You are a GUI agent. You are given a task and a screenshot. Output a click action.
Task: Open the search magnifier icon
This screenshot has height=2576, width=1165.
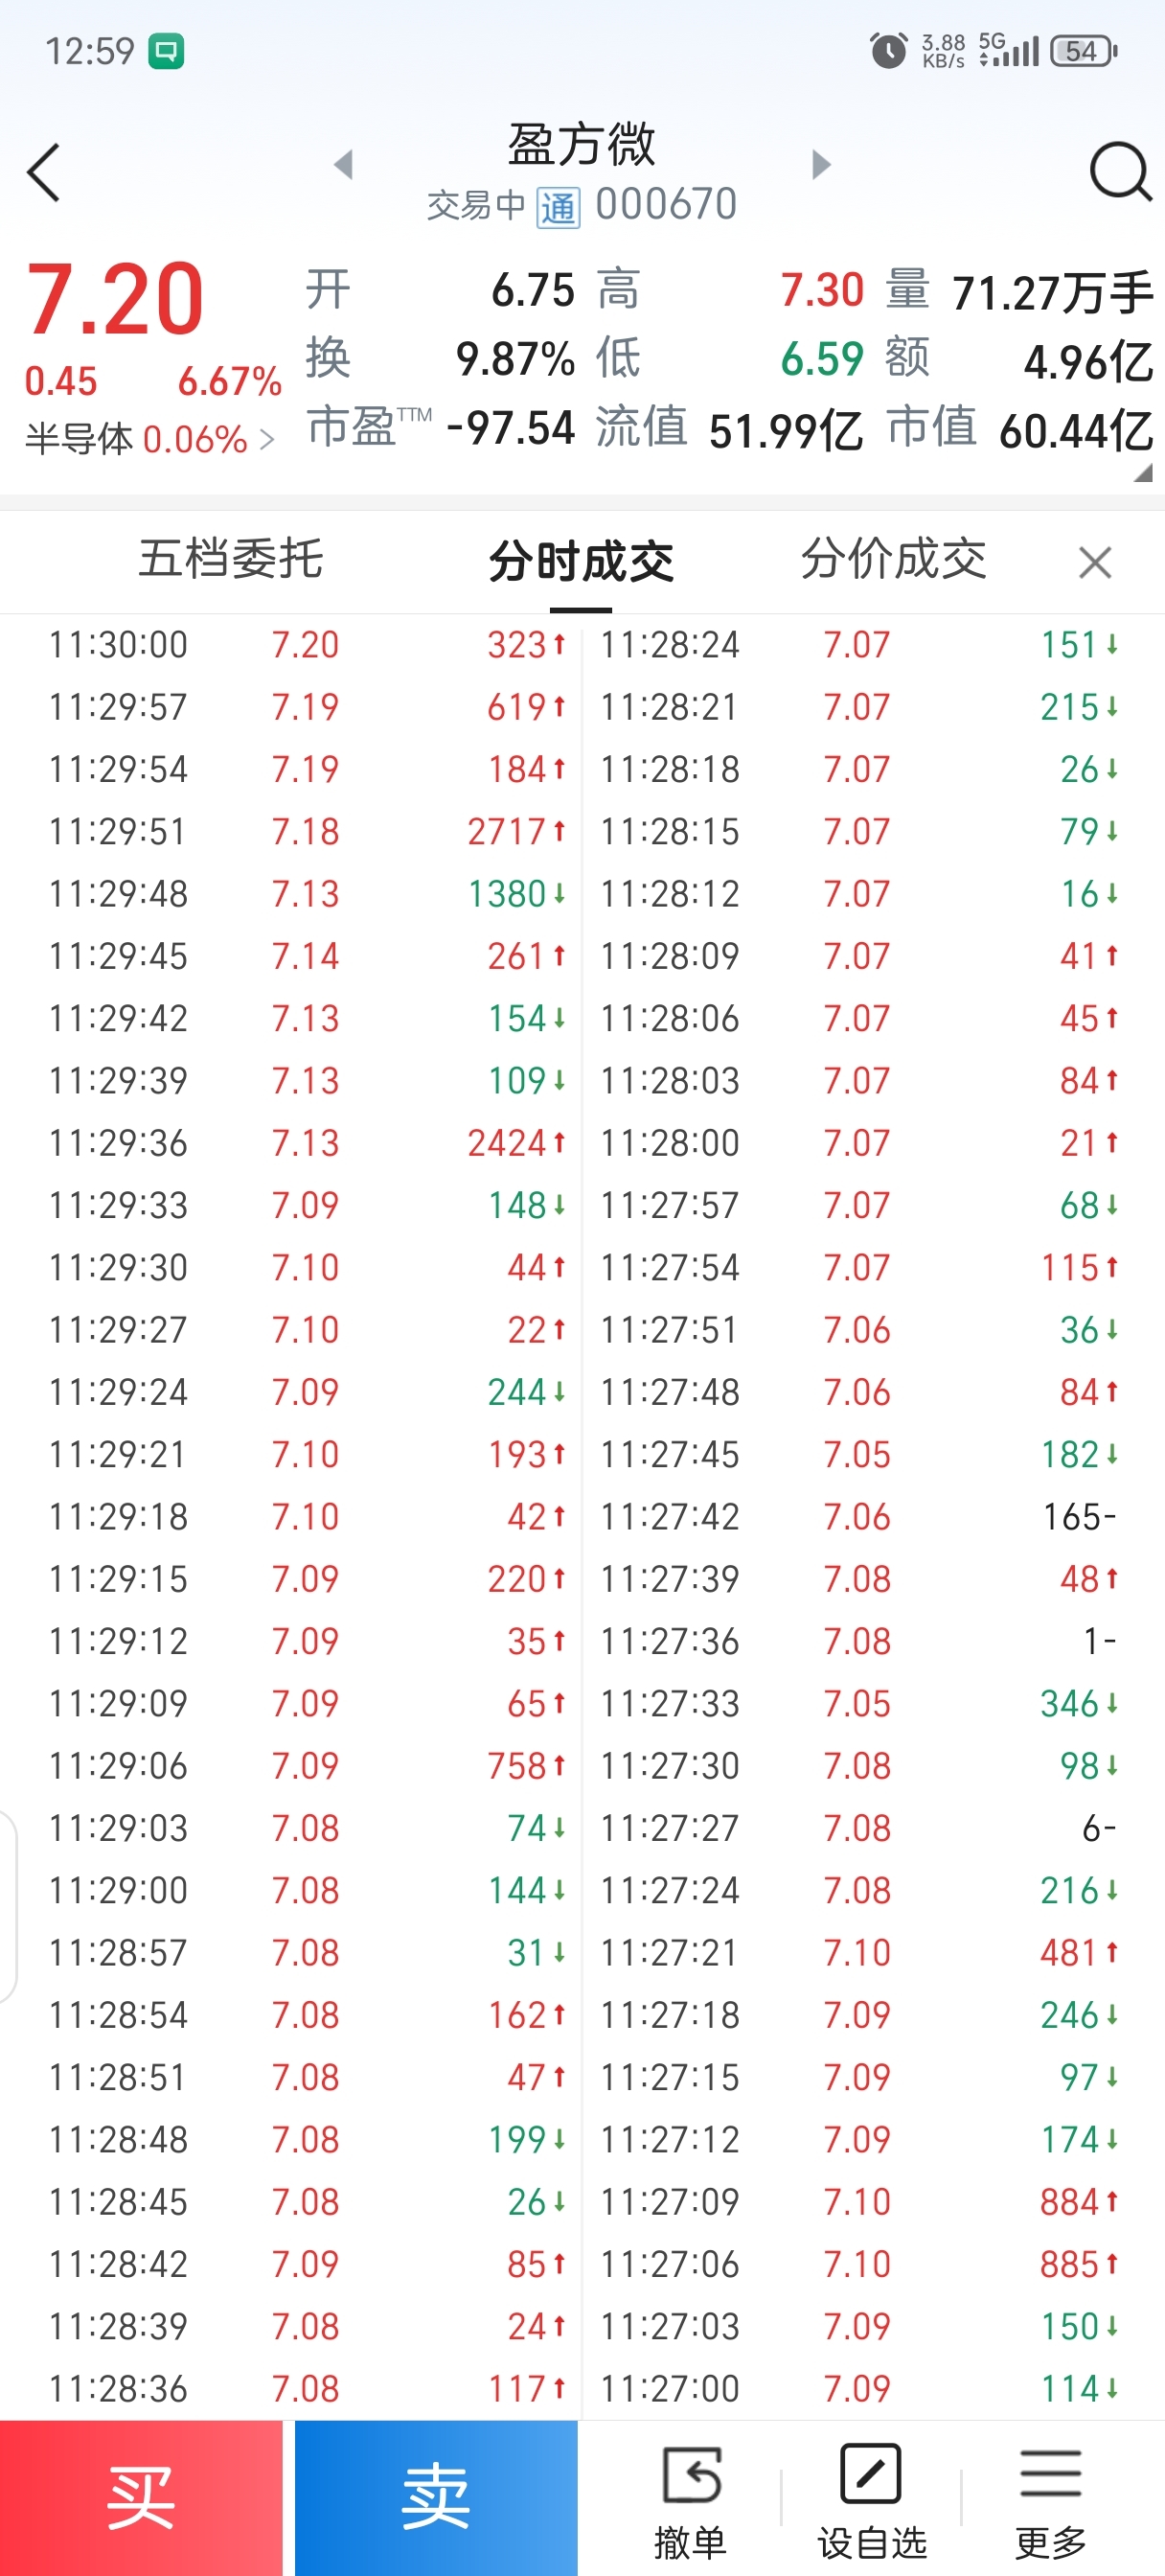click(x=1120, y=172)
